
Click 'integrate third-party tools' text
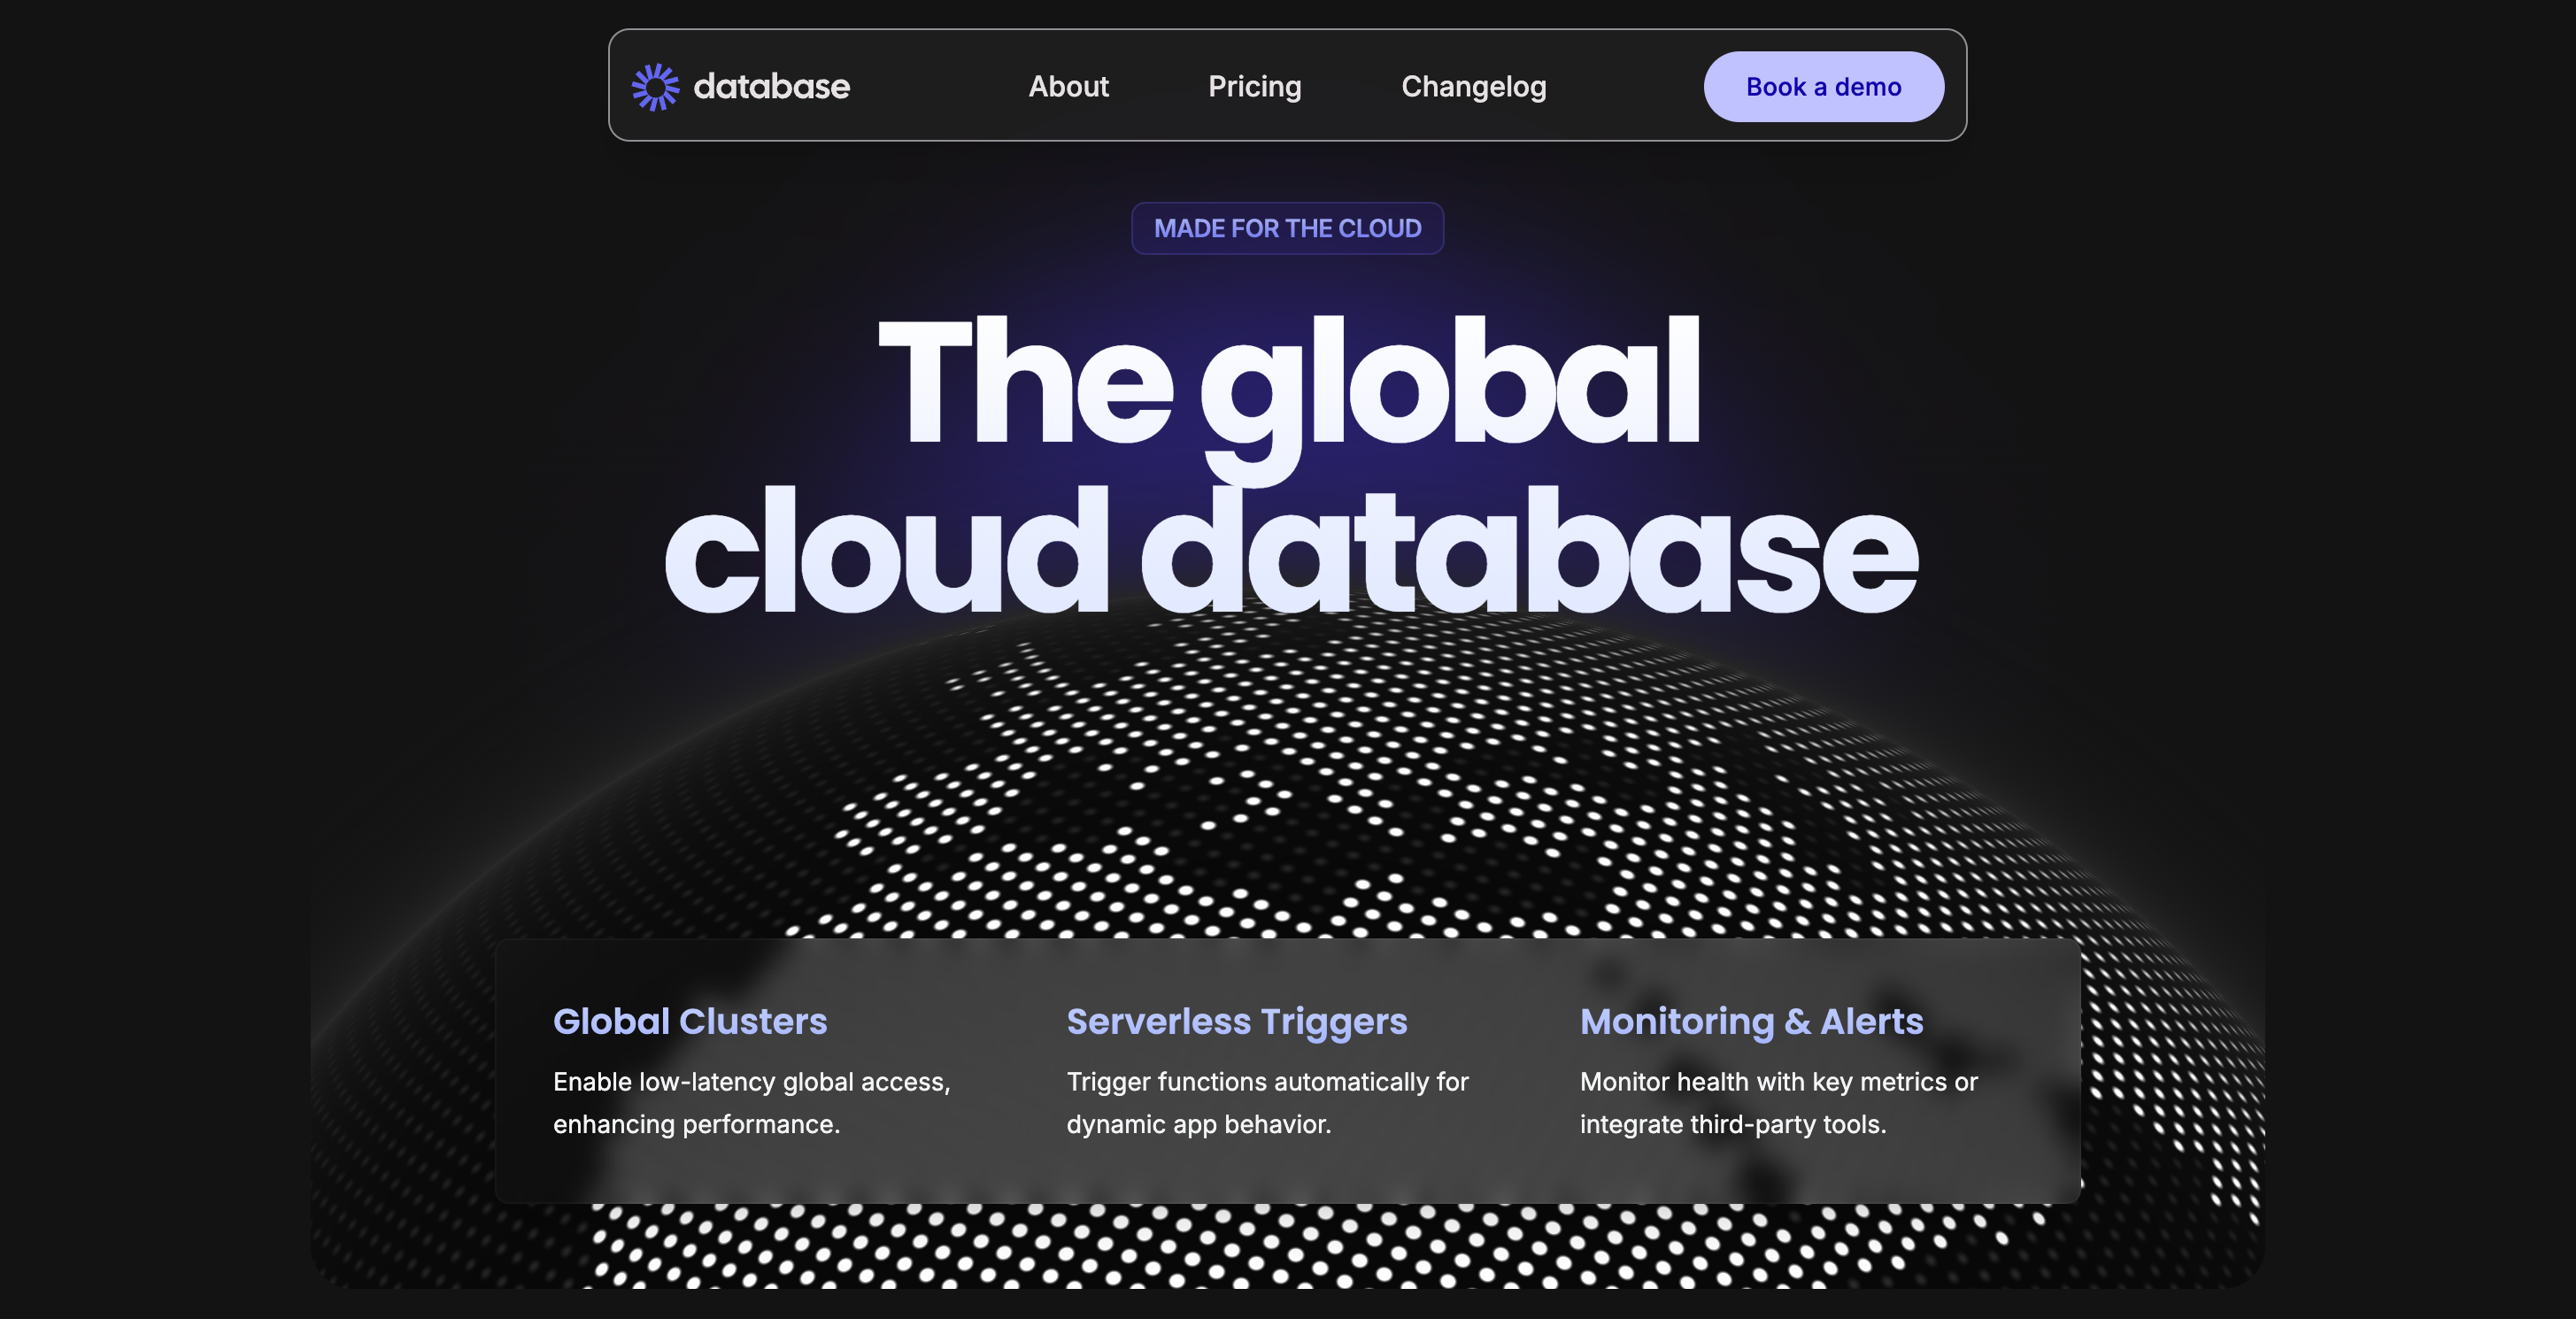(1732, 1124)
